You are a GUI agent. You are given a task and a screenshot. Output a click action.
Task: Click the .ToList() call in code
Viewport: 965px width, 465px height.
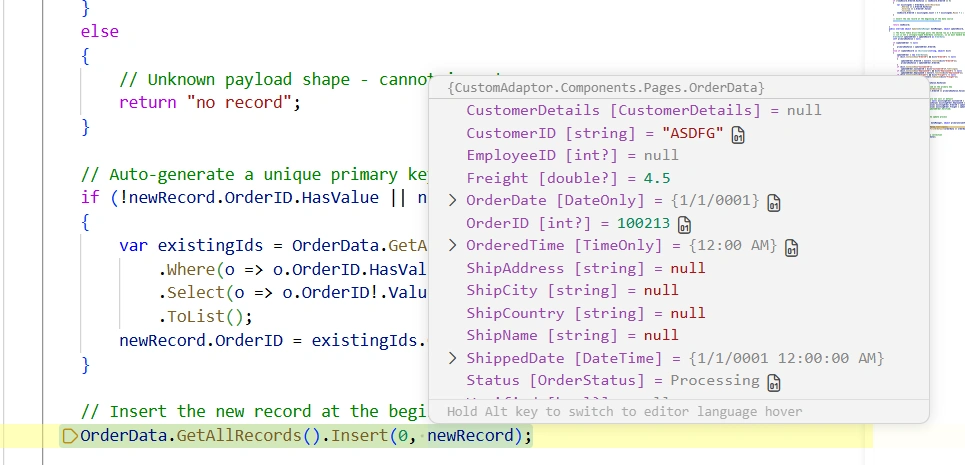pyautogui.click(x=206, y=317)
